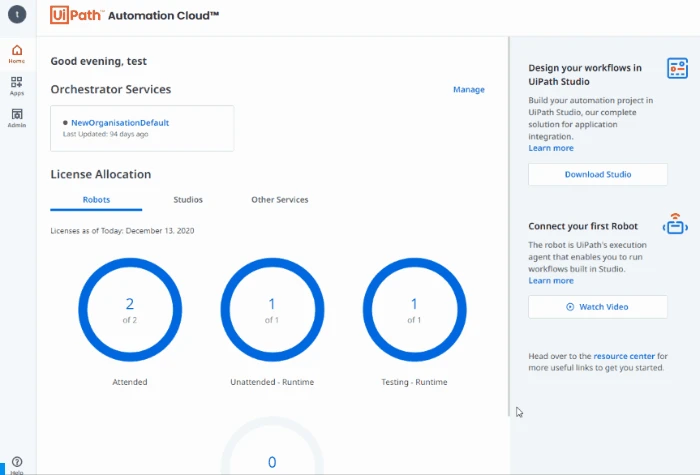The height and width of the screenshot is (475, 700).
Task: Click the partially visible ring chart showing 0
Action: pyautogui.click(x=272, y=446)
